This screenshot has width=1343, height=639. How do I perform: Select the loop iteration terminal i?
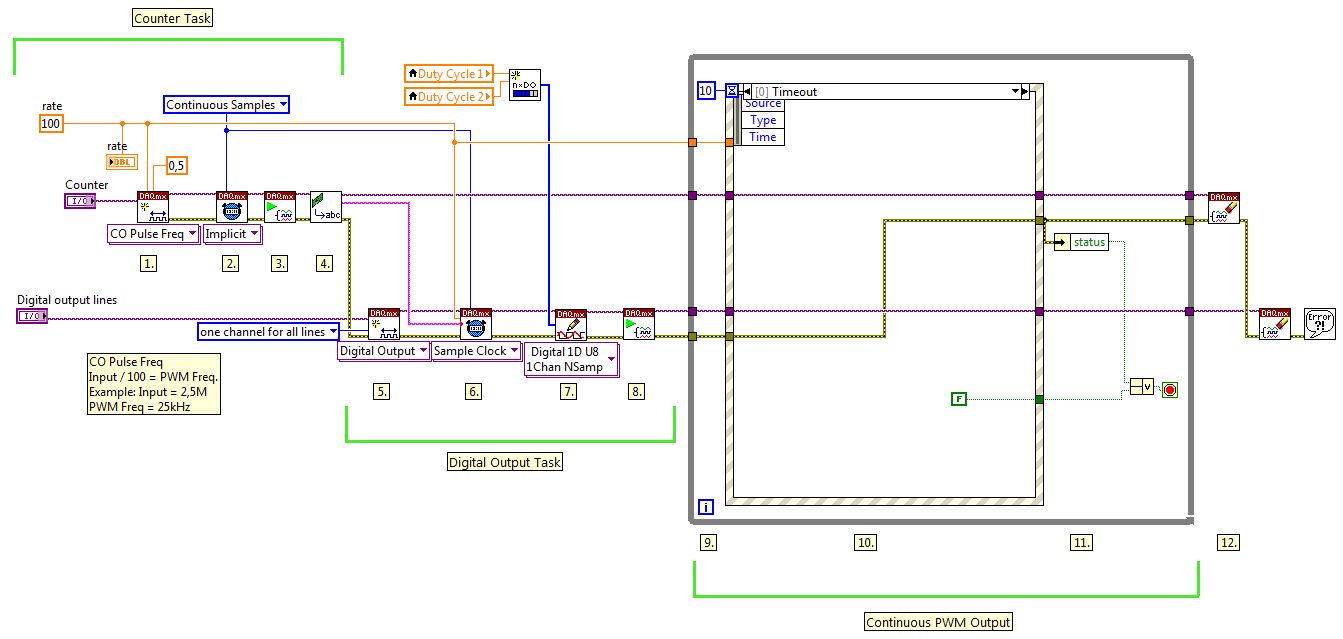pyautogui.click(x=706, y=508)
